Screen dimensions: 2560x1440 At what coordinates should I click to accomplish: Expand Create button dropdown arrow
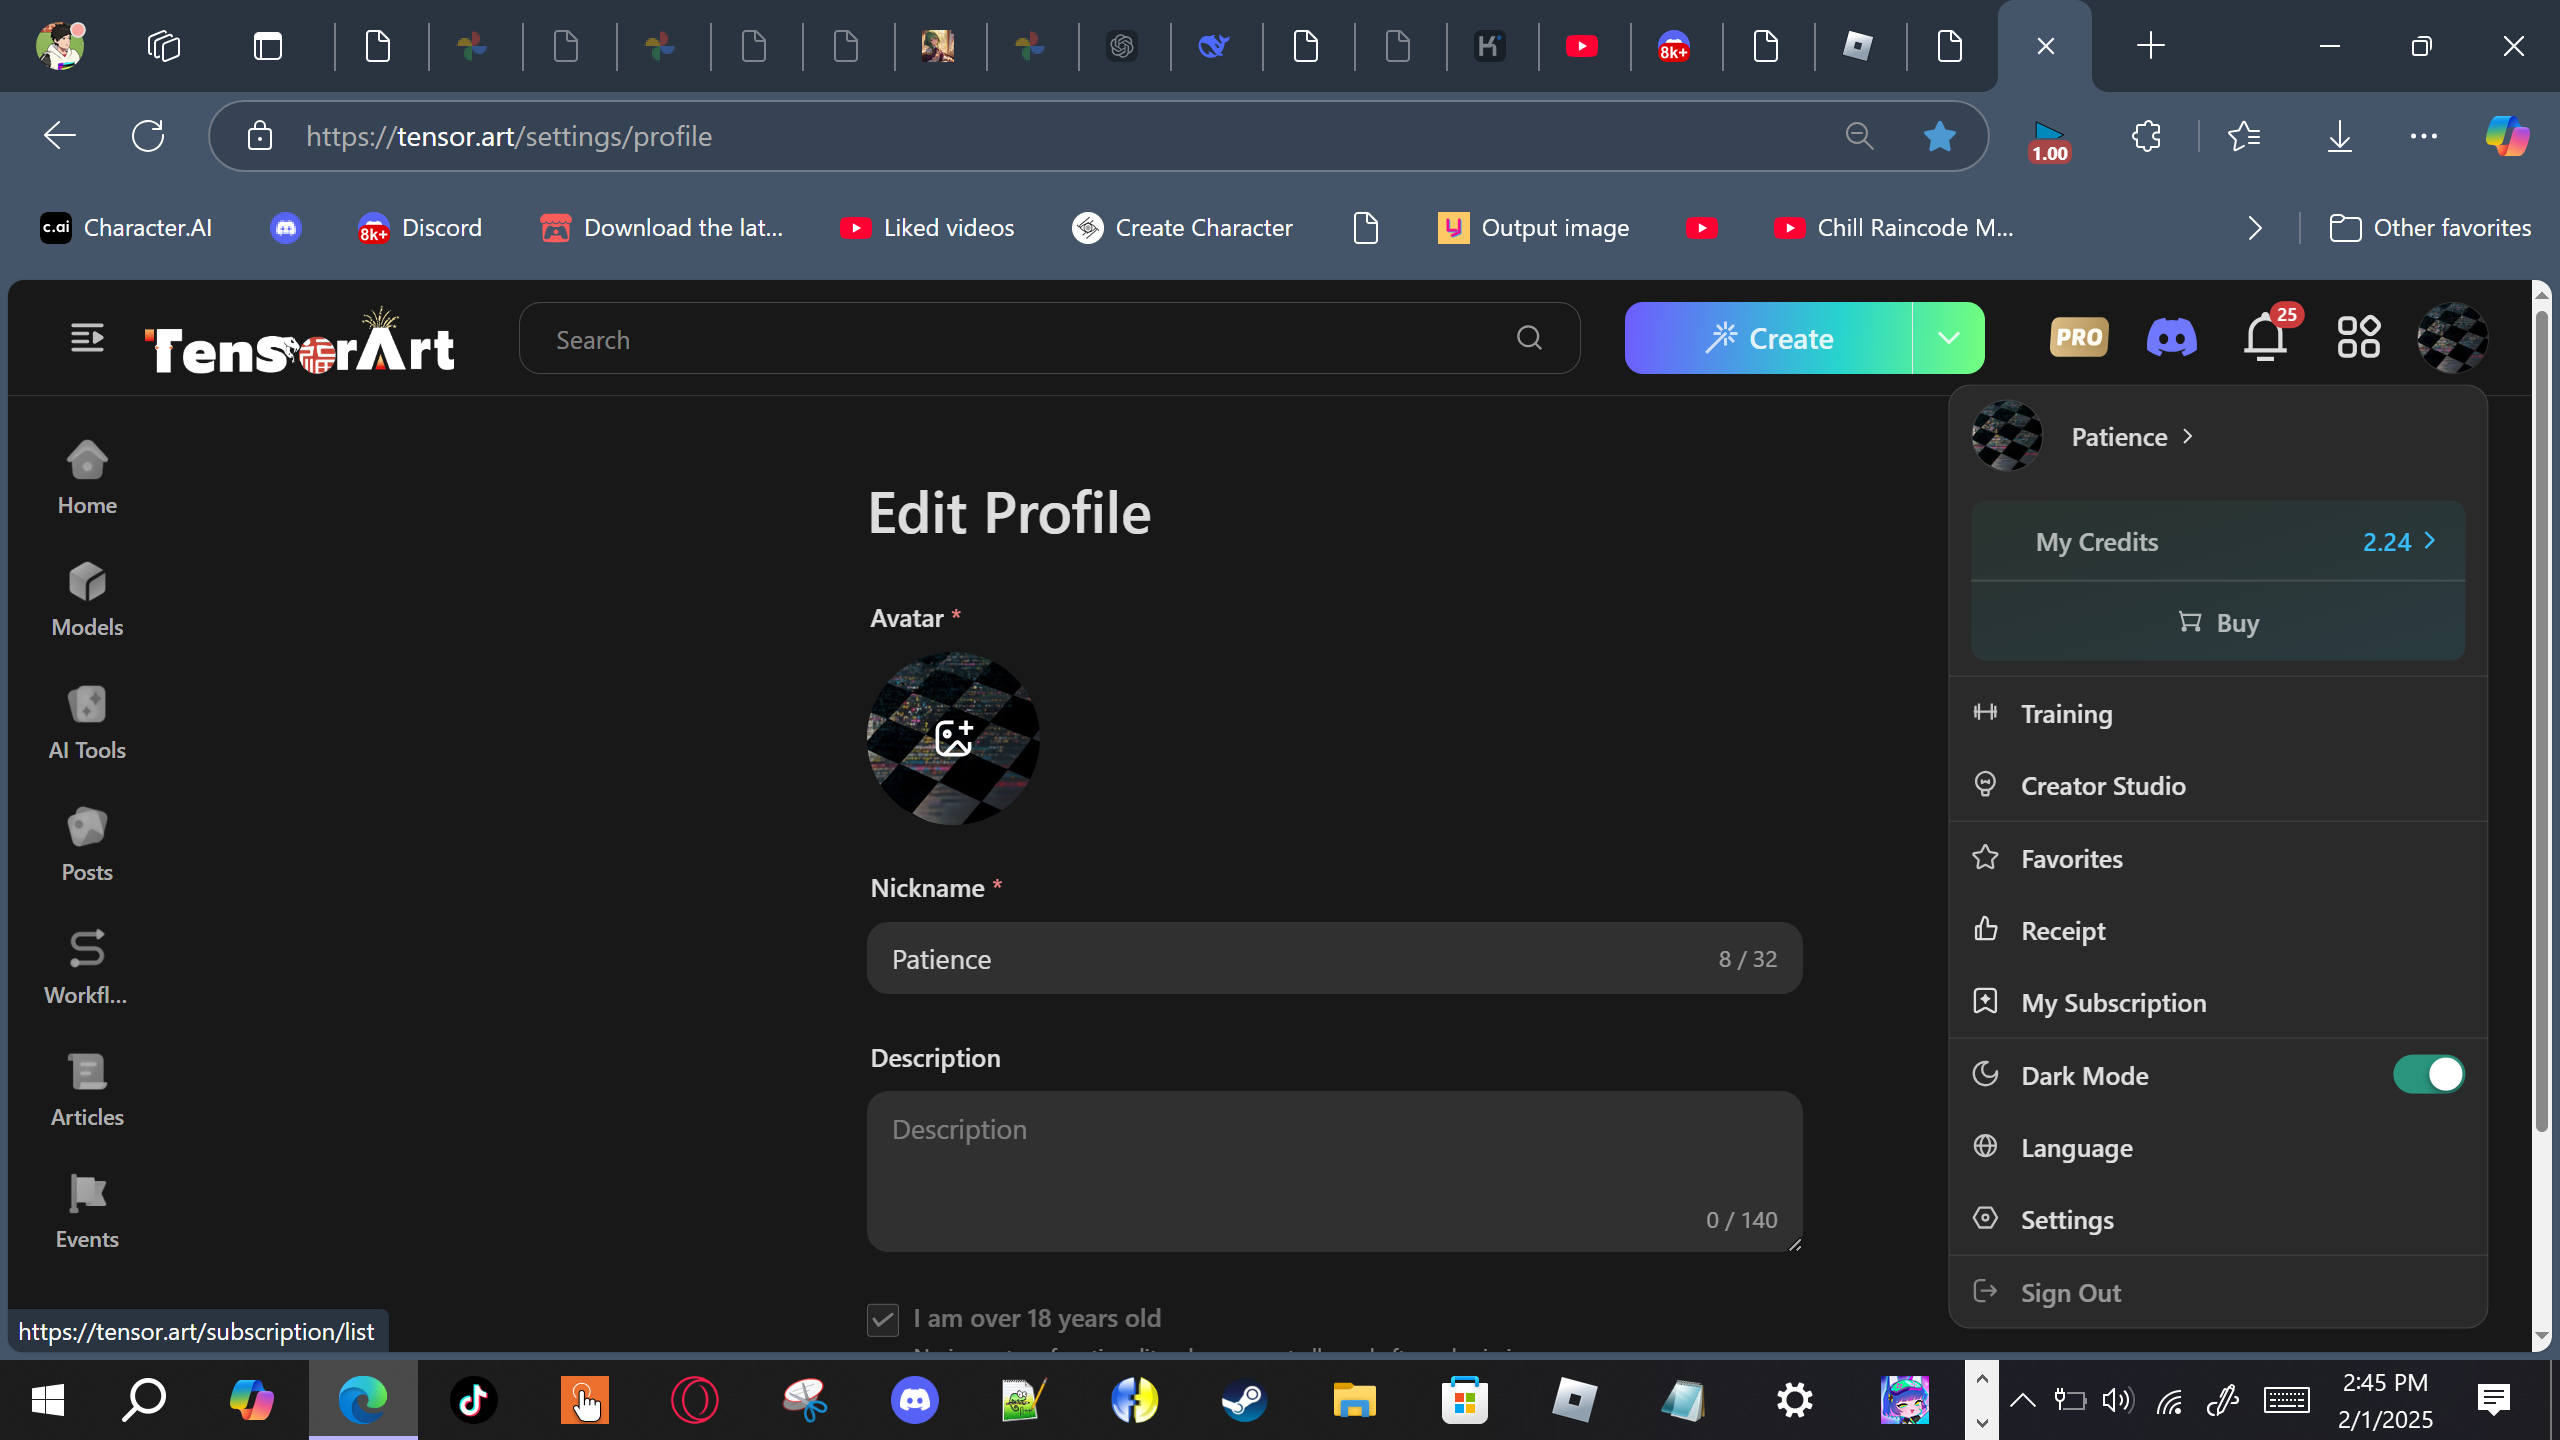(1948, 338)
